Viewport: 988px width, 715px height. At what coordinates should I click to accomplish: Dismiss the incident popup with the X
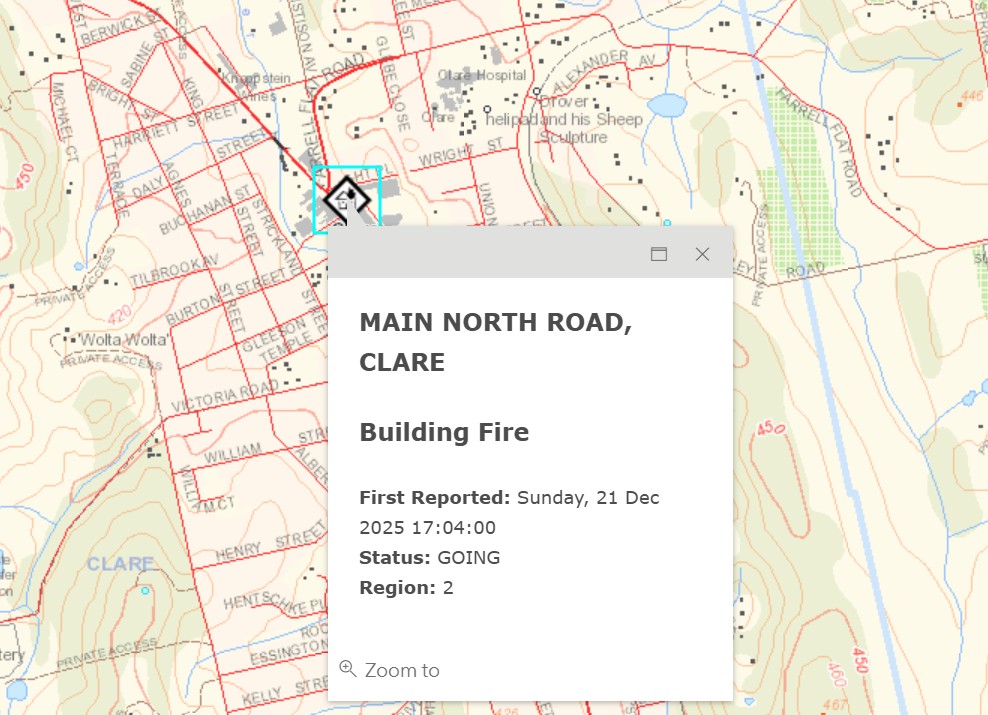click(x=702, y=254)
